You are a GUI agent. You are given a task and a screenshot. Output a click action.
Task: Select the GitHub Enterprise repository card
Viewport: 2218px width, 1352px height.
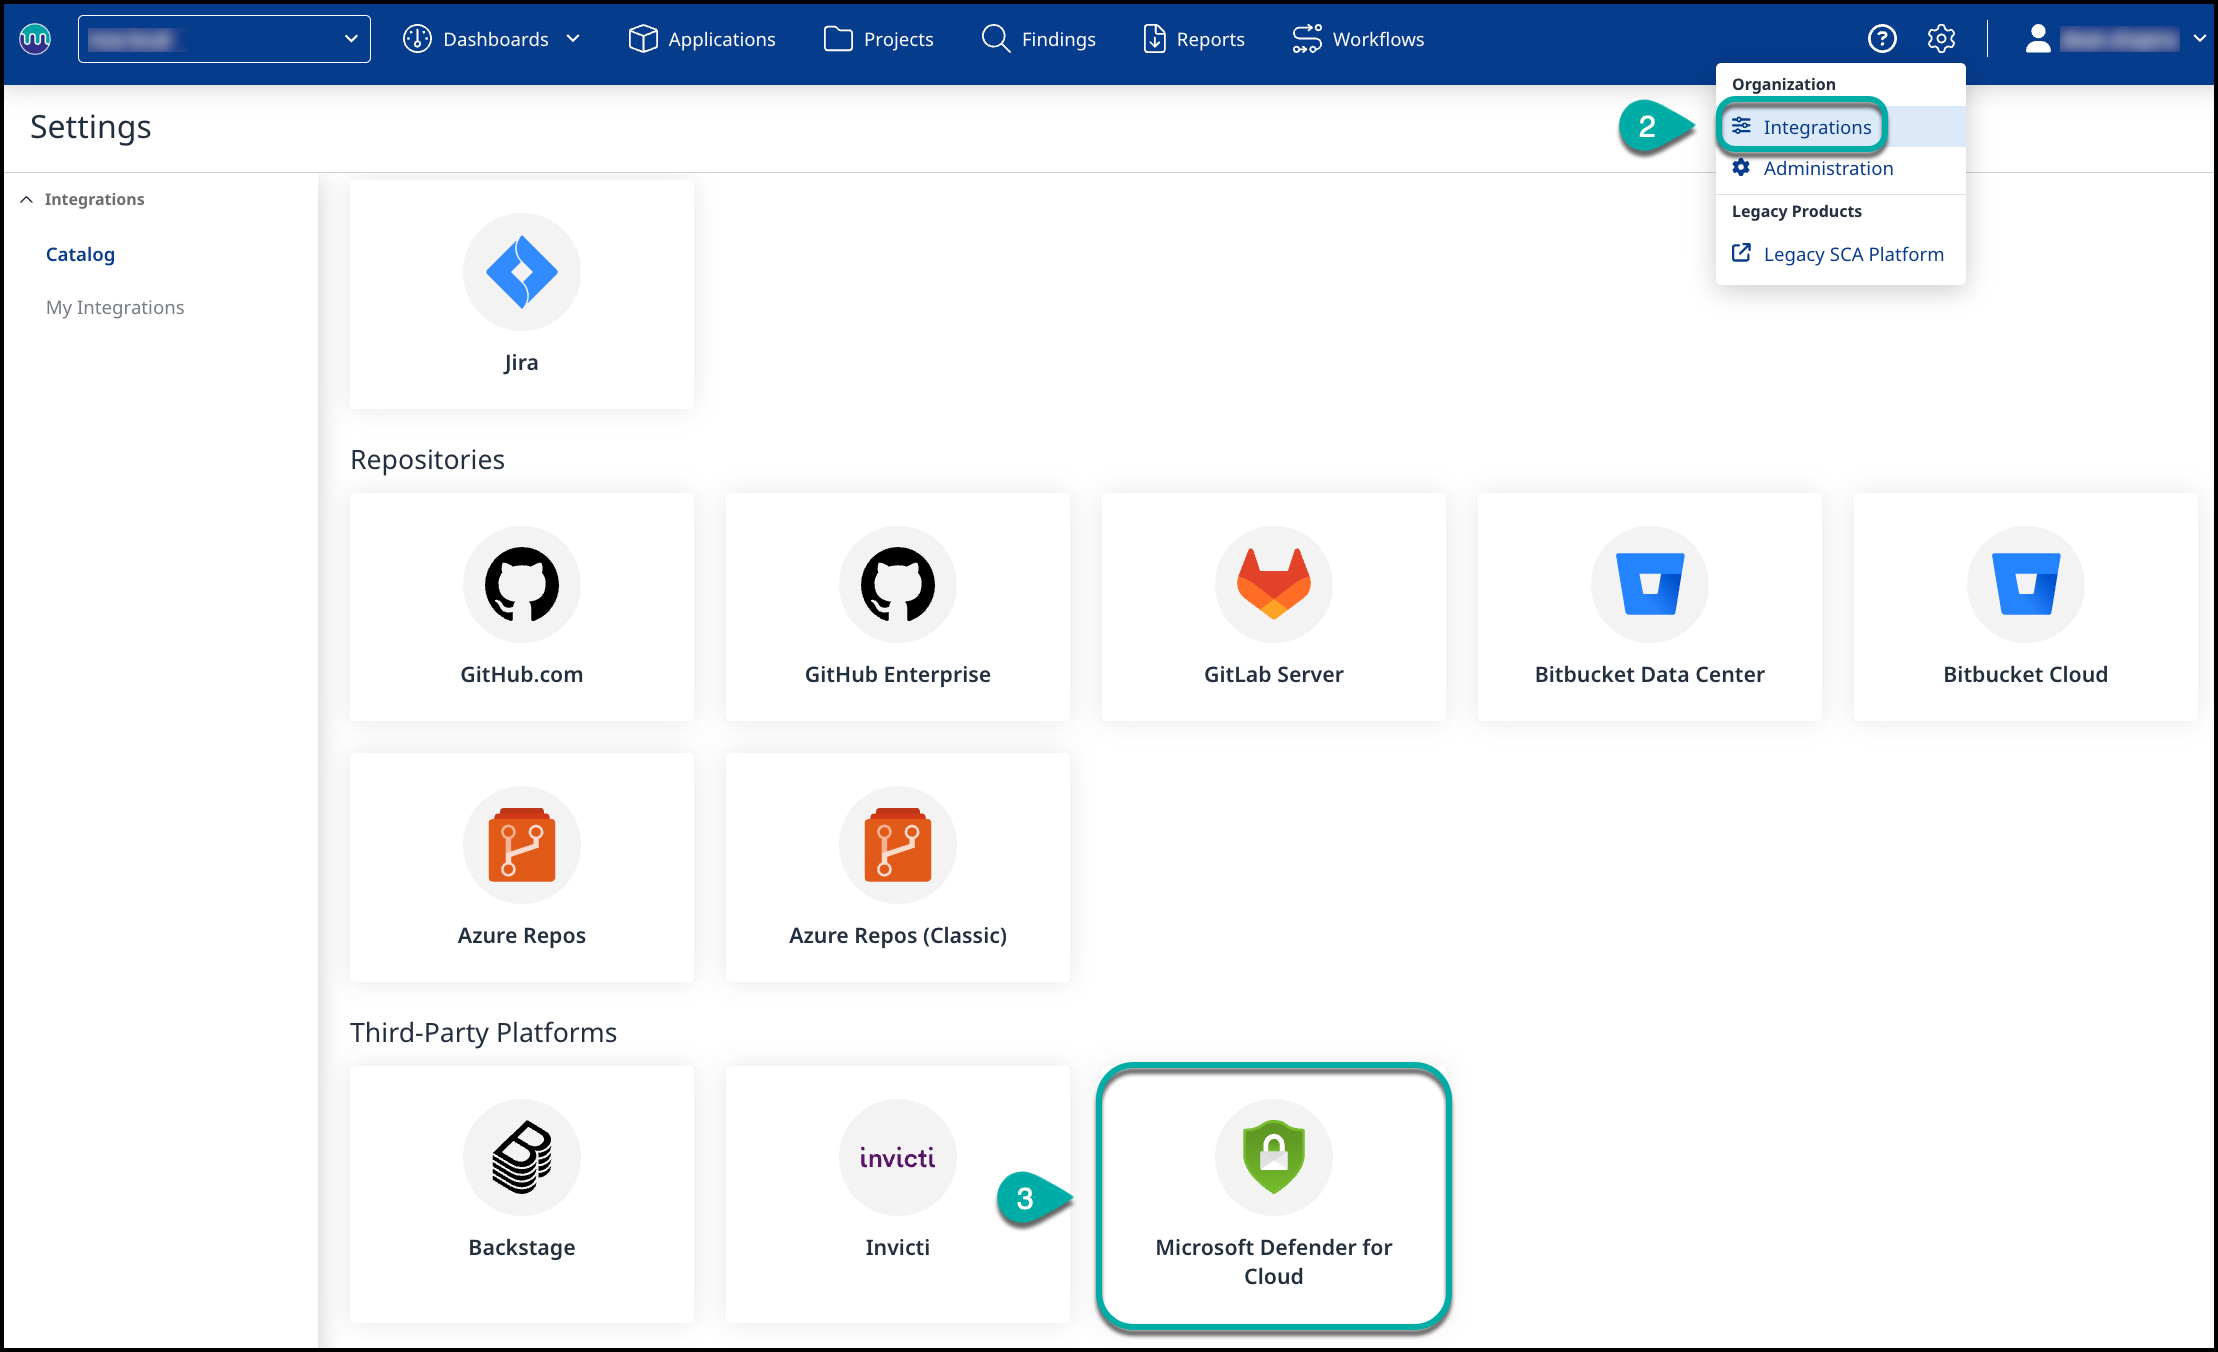pyautogui.click(x=897, y=606)
